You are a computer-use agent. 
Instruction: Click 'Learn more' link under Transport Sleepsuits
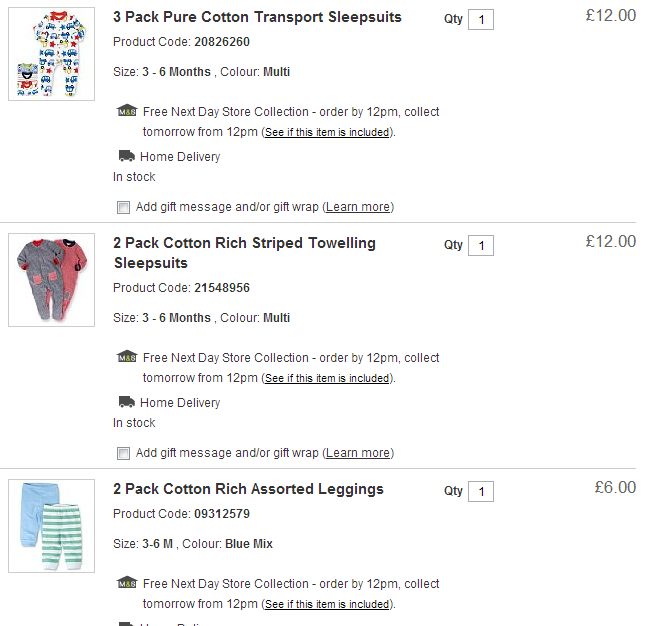point(358,207)
